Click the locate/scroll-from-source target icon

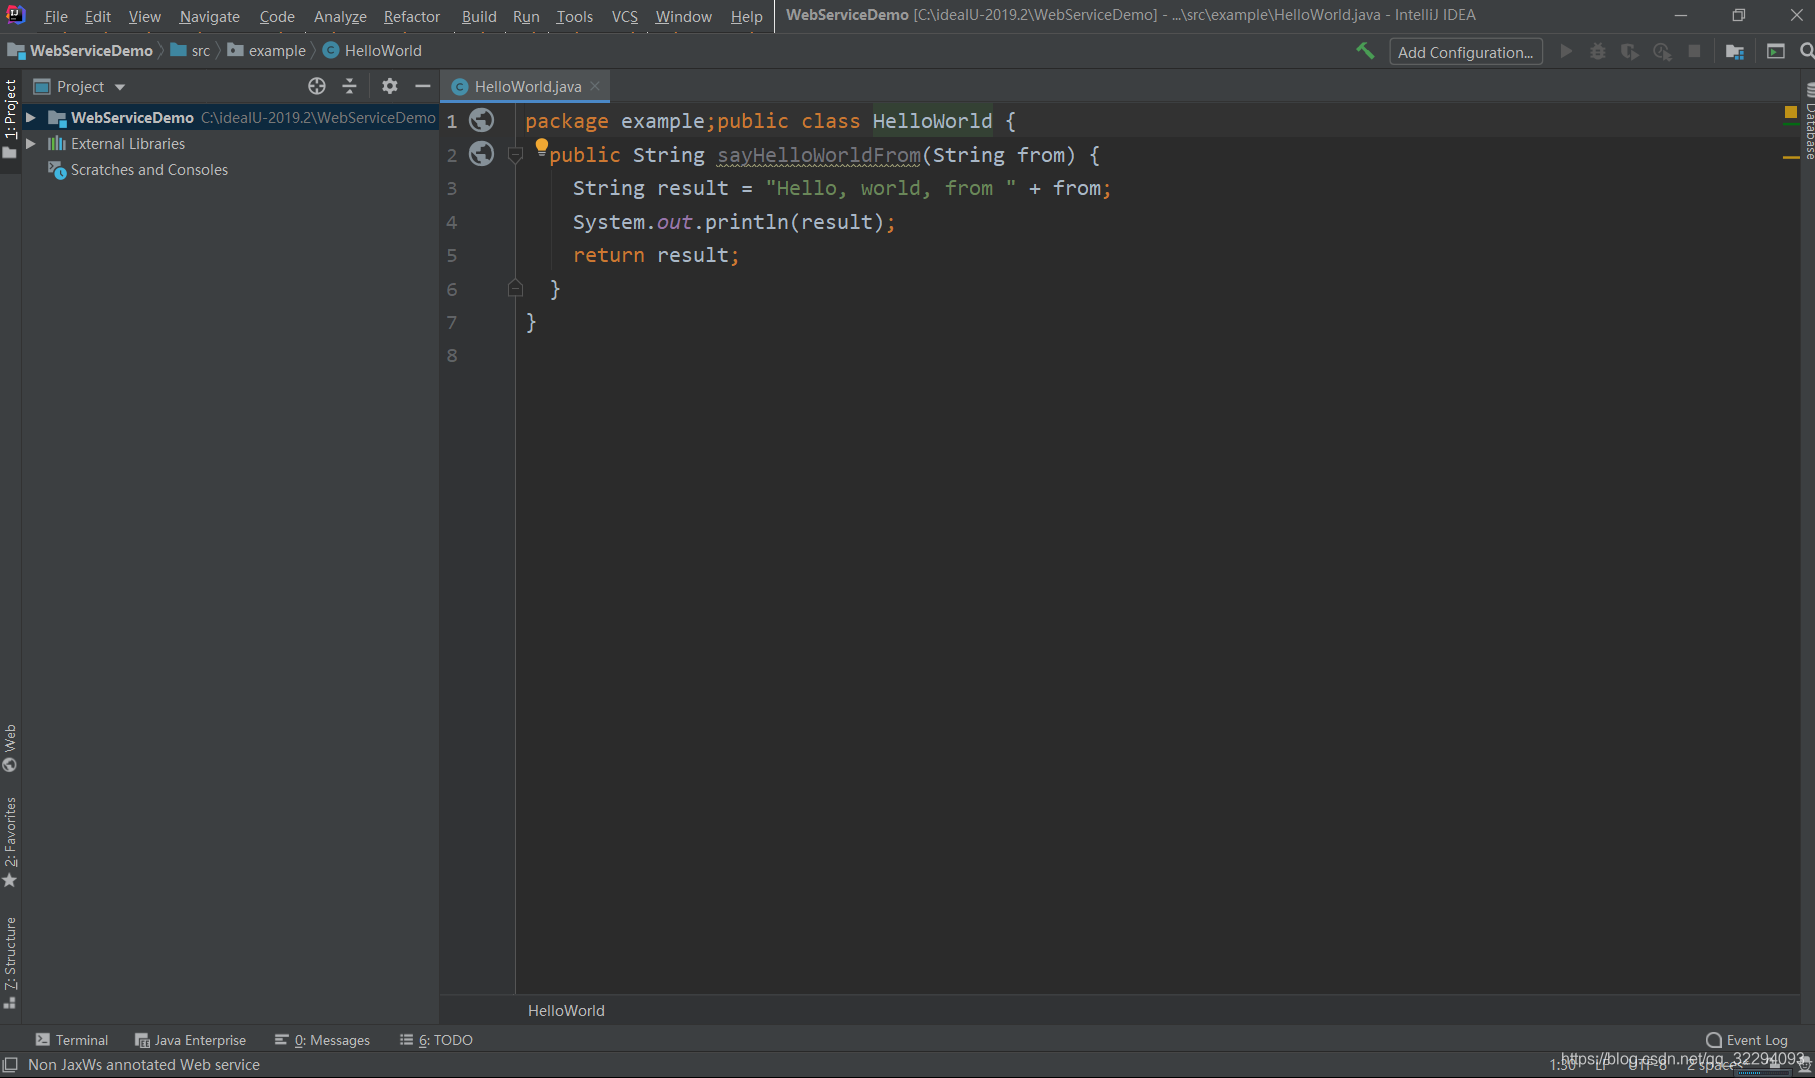[x=317, y=86]
